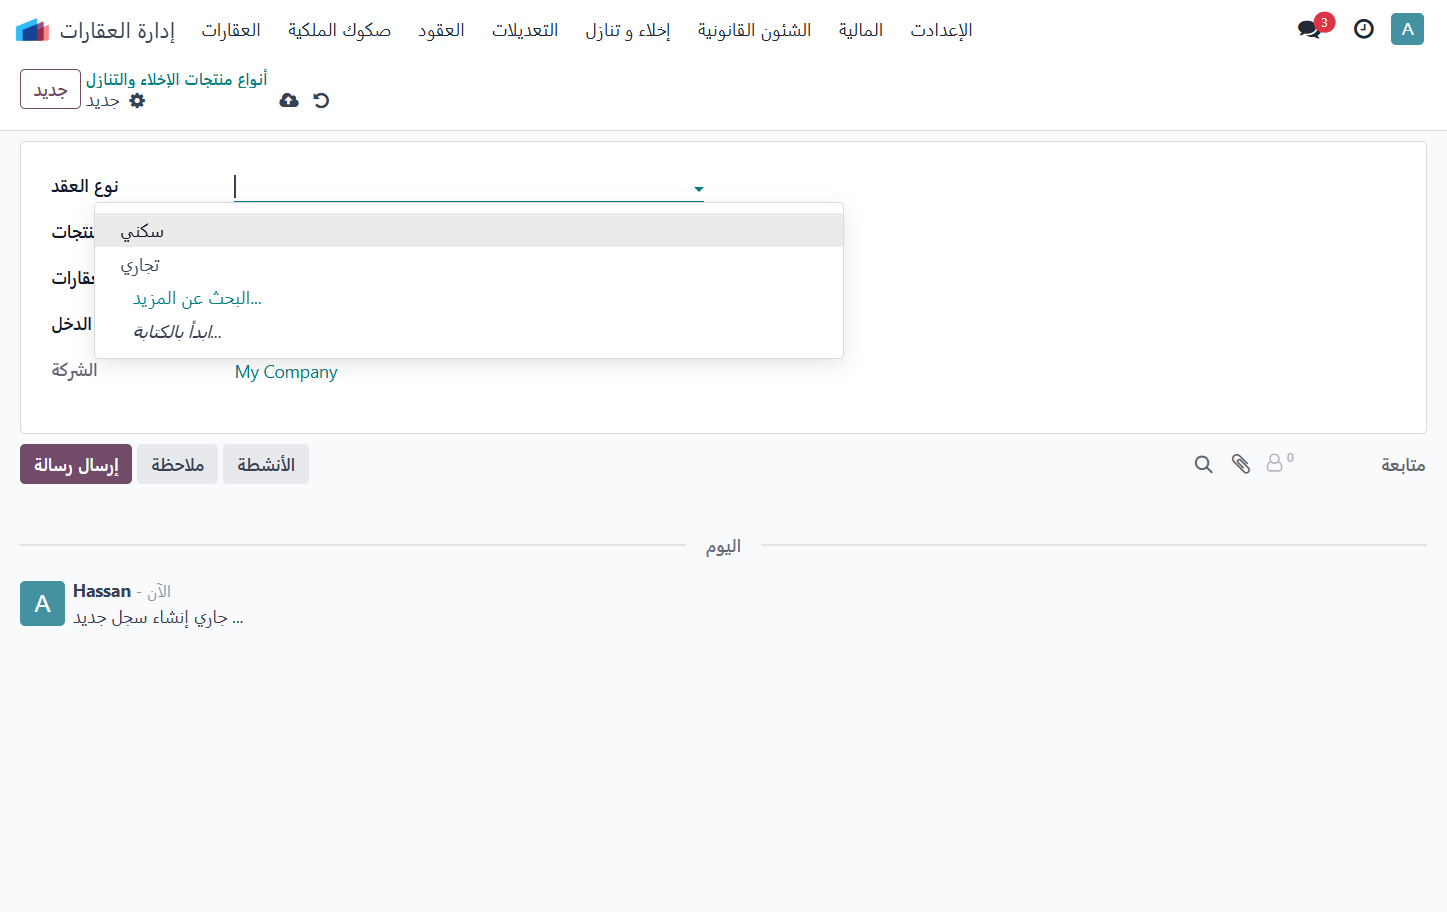Expand the نوع العقد dropdown arrow
Image resolution: width=1447 pixels, height=912 pixels.
point(698,188)
